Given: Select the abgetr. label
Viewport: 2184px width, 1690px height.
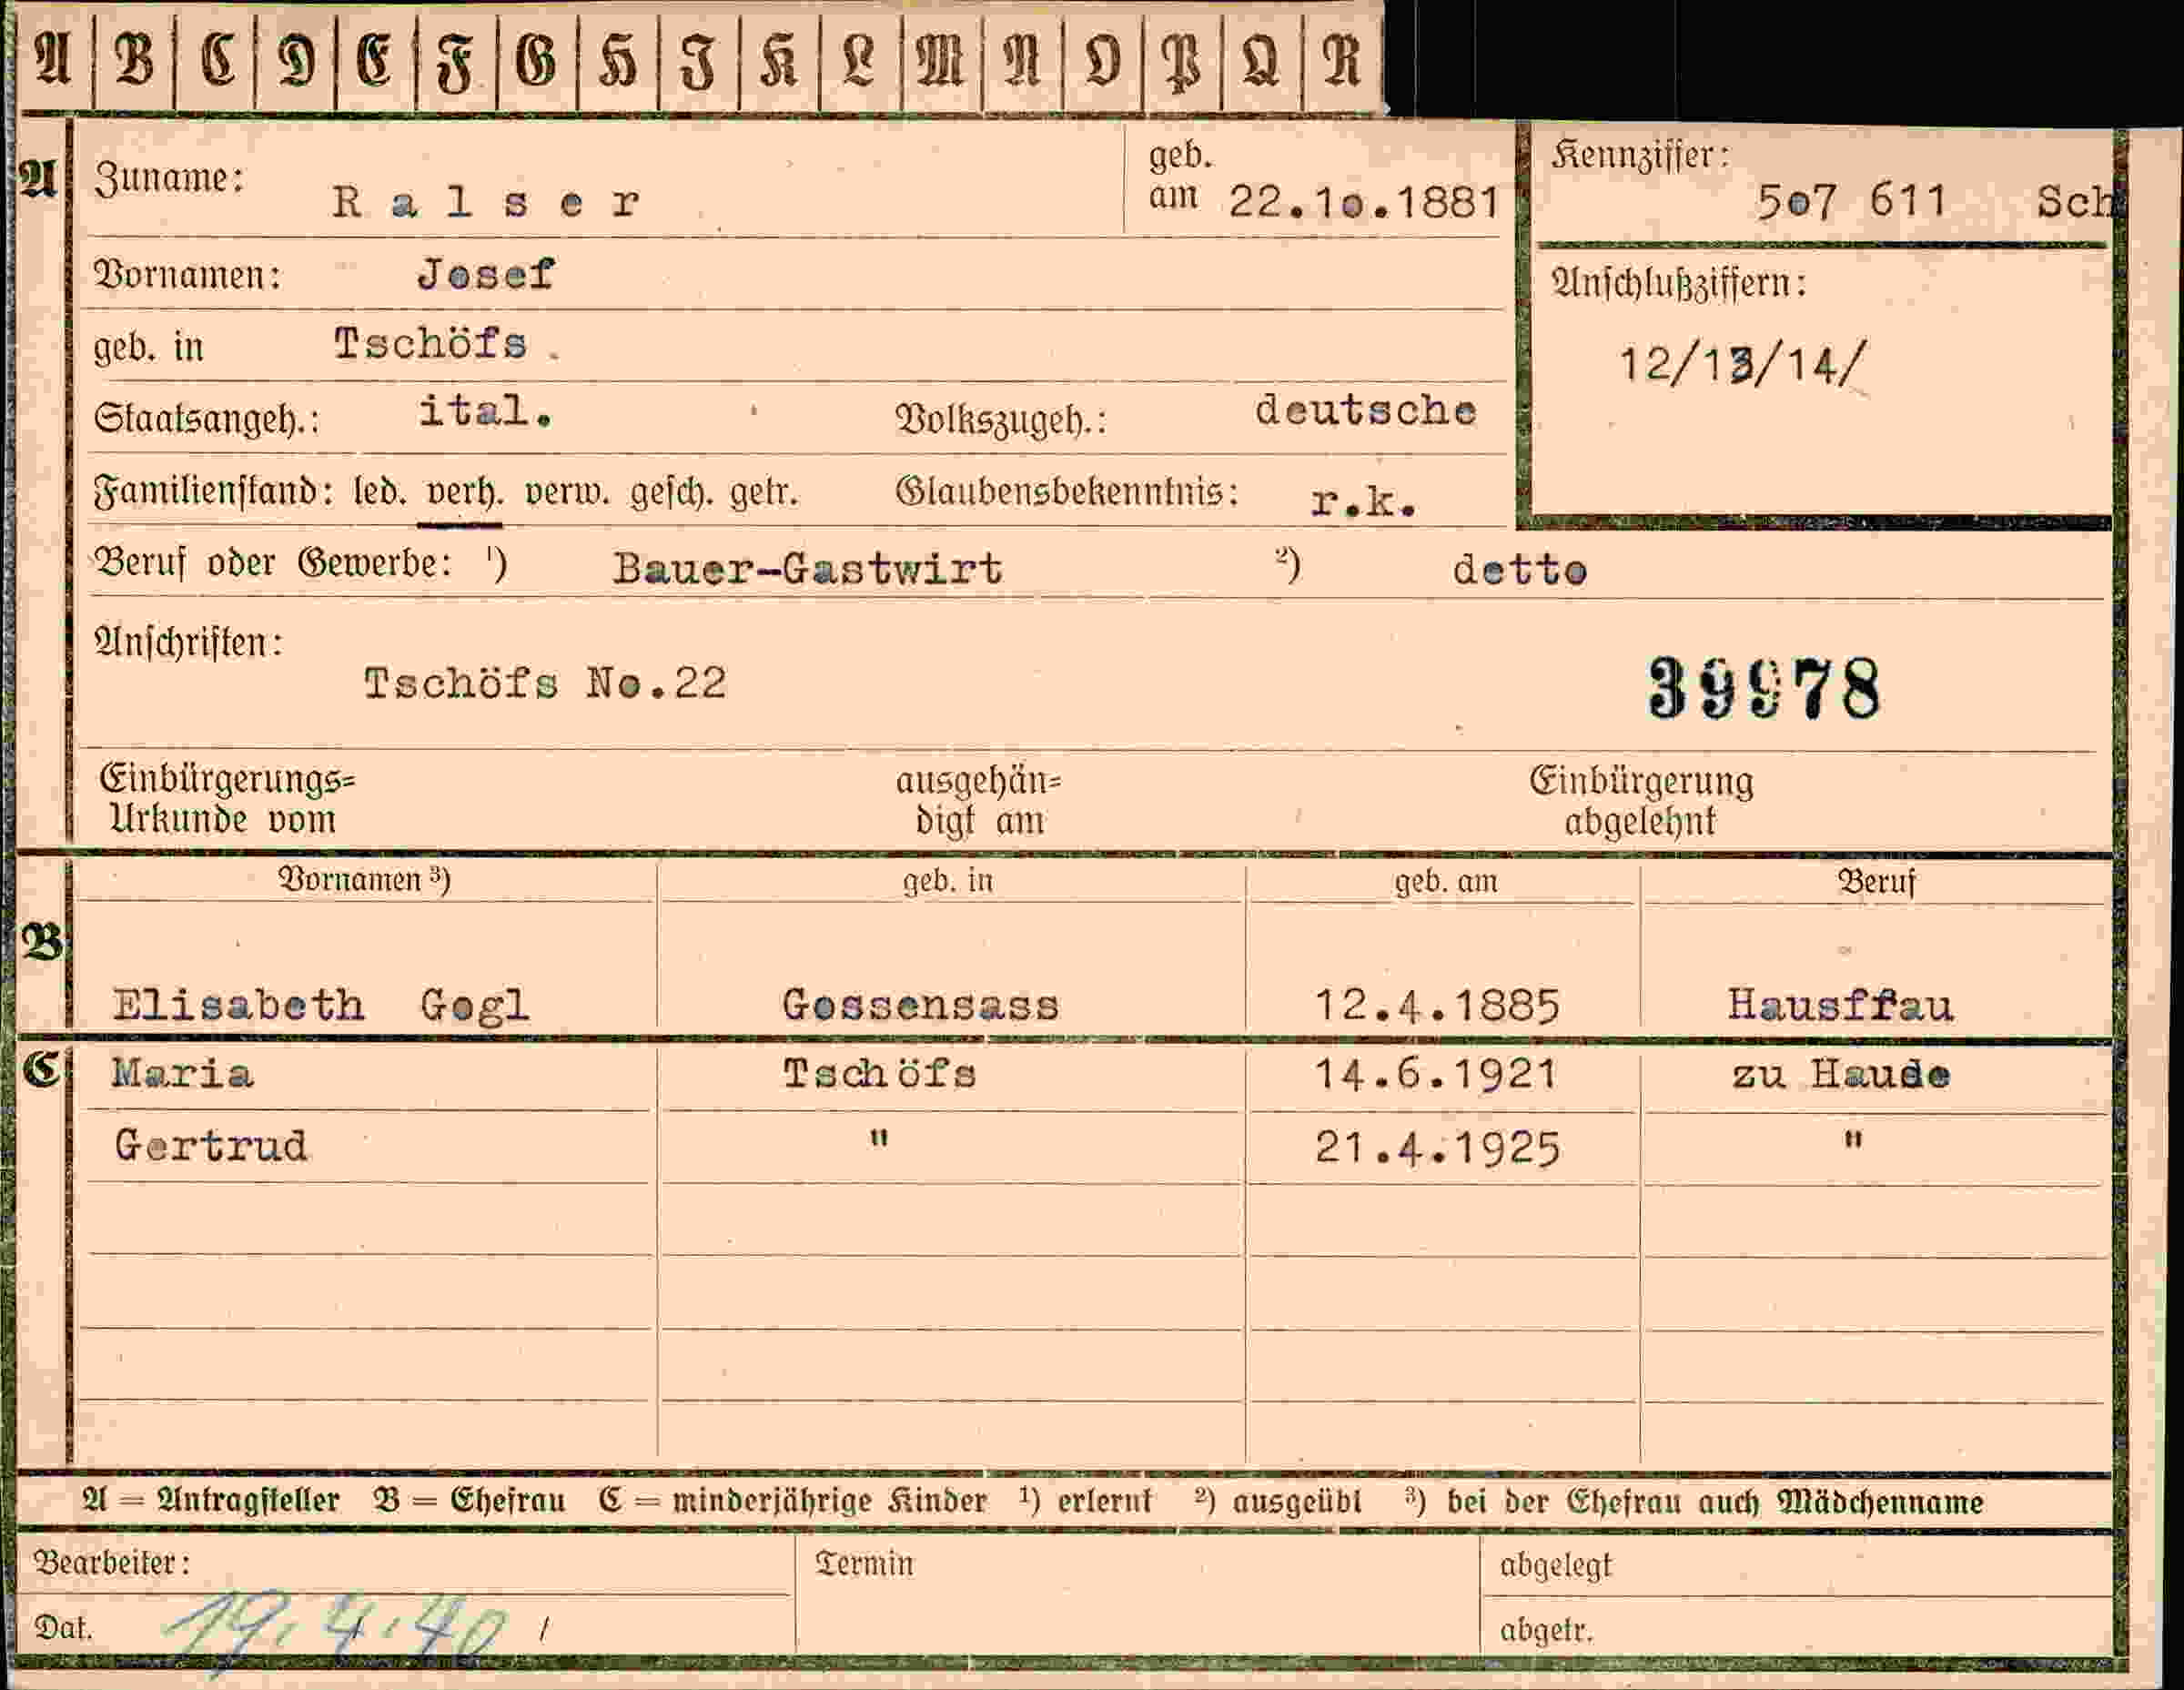Looking at the screenshot, I should (1545, 1631).
